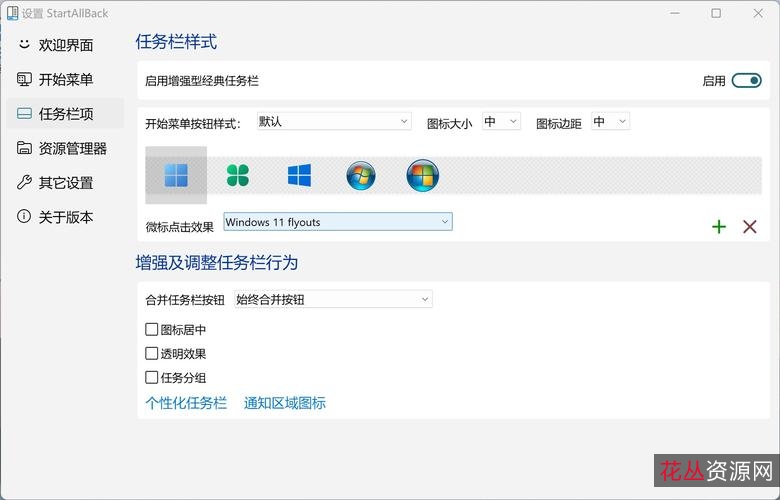Click the monitor icon beside 开始菜单
780x500 pixels.
[24, 79]
